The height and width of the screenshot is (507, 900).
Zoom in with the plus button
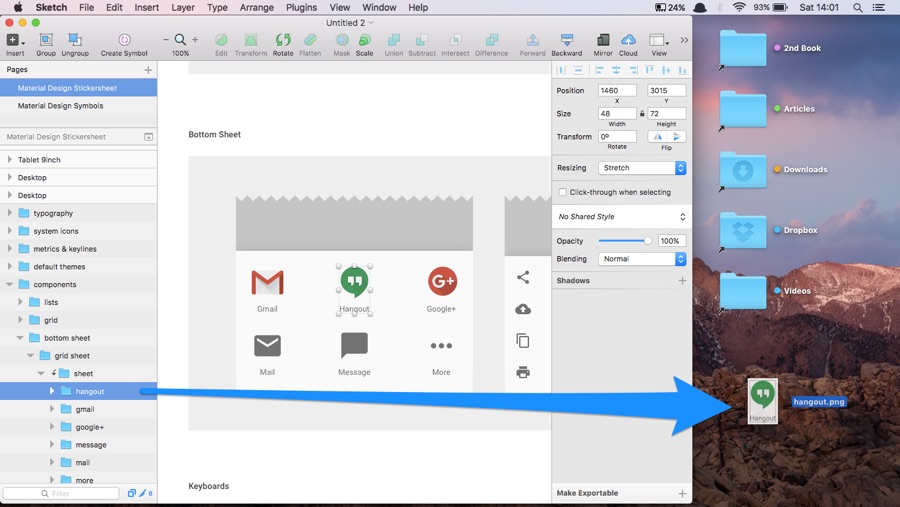195,40
